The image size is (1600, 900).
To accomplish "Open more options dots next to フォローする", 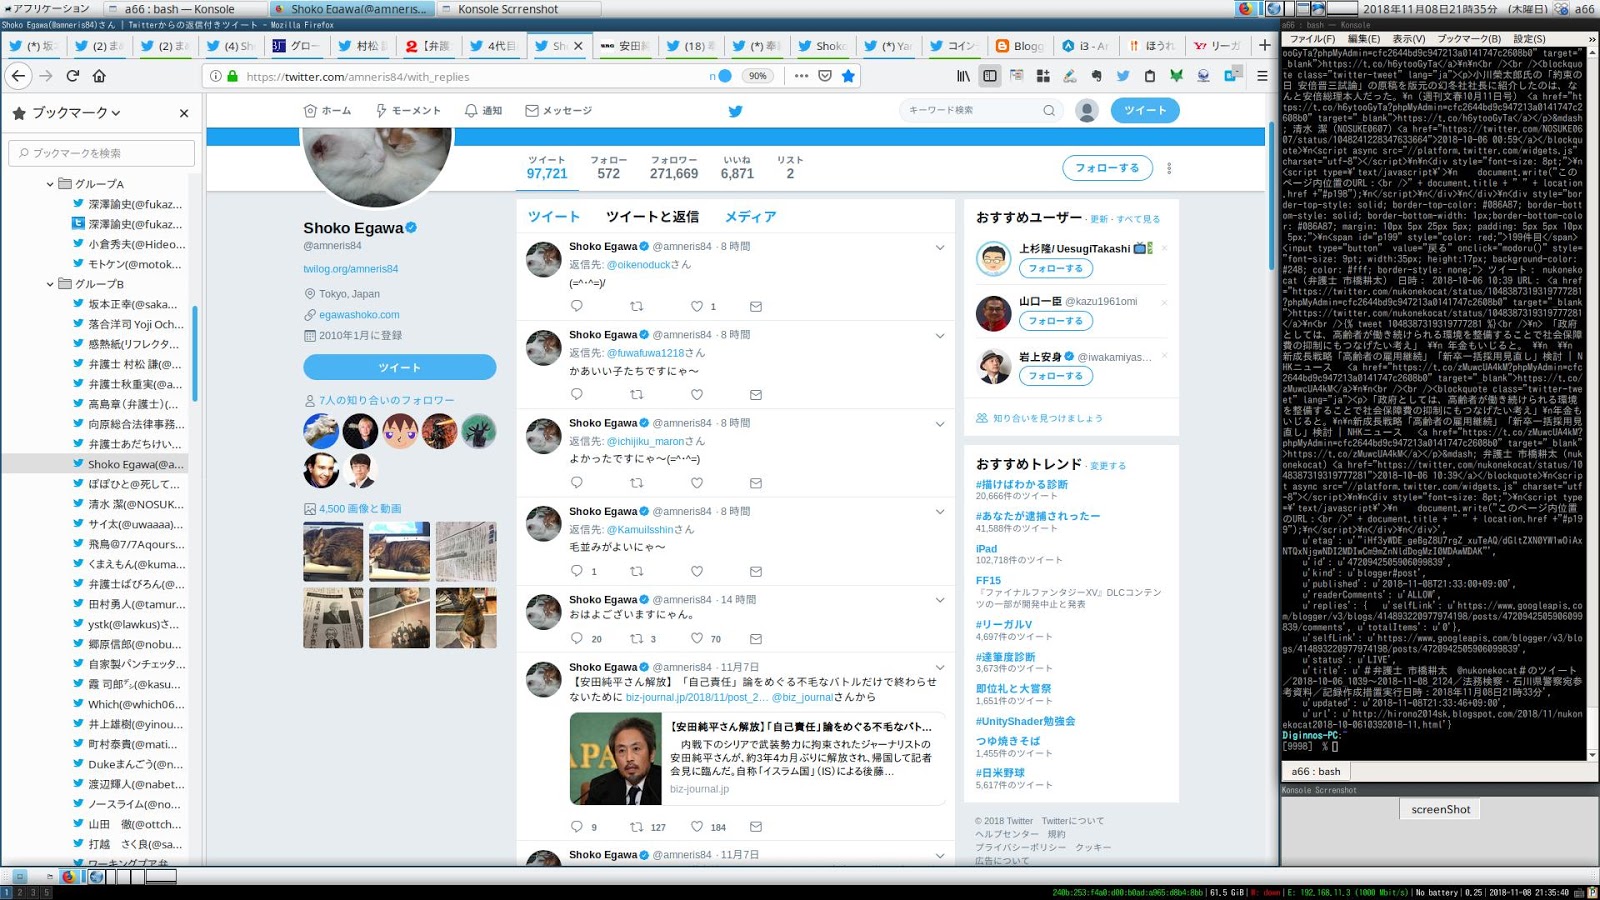I will (1169, 169).
